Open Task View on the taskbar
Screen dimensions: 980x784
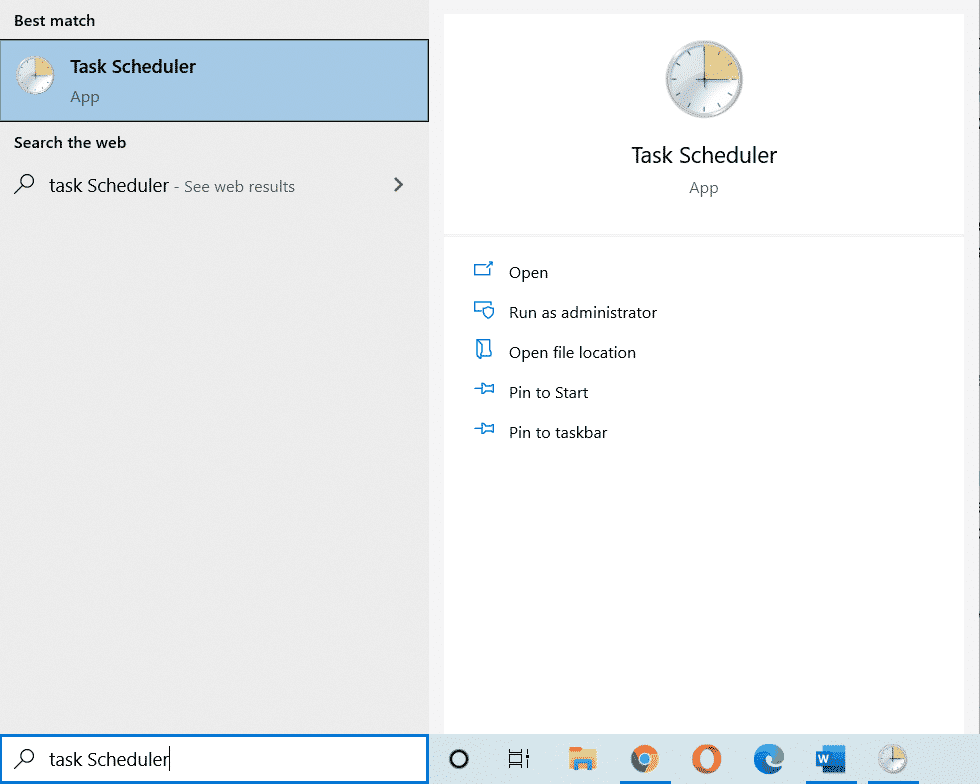point(518,759)
